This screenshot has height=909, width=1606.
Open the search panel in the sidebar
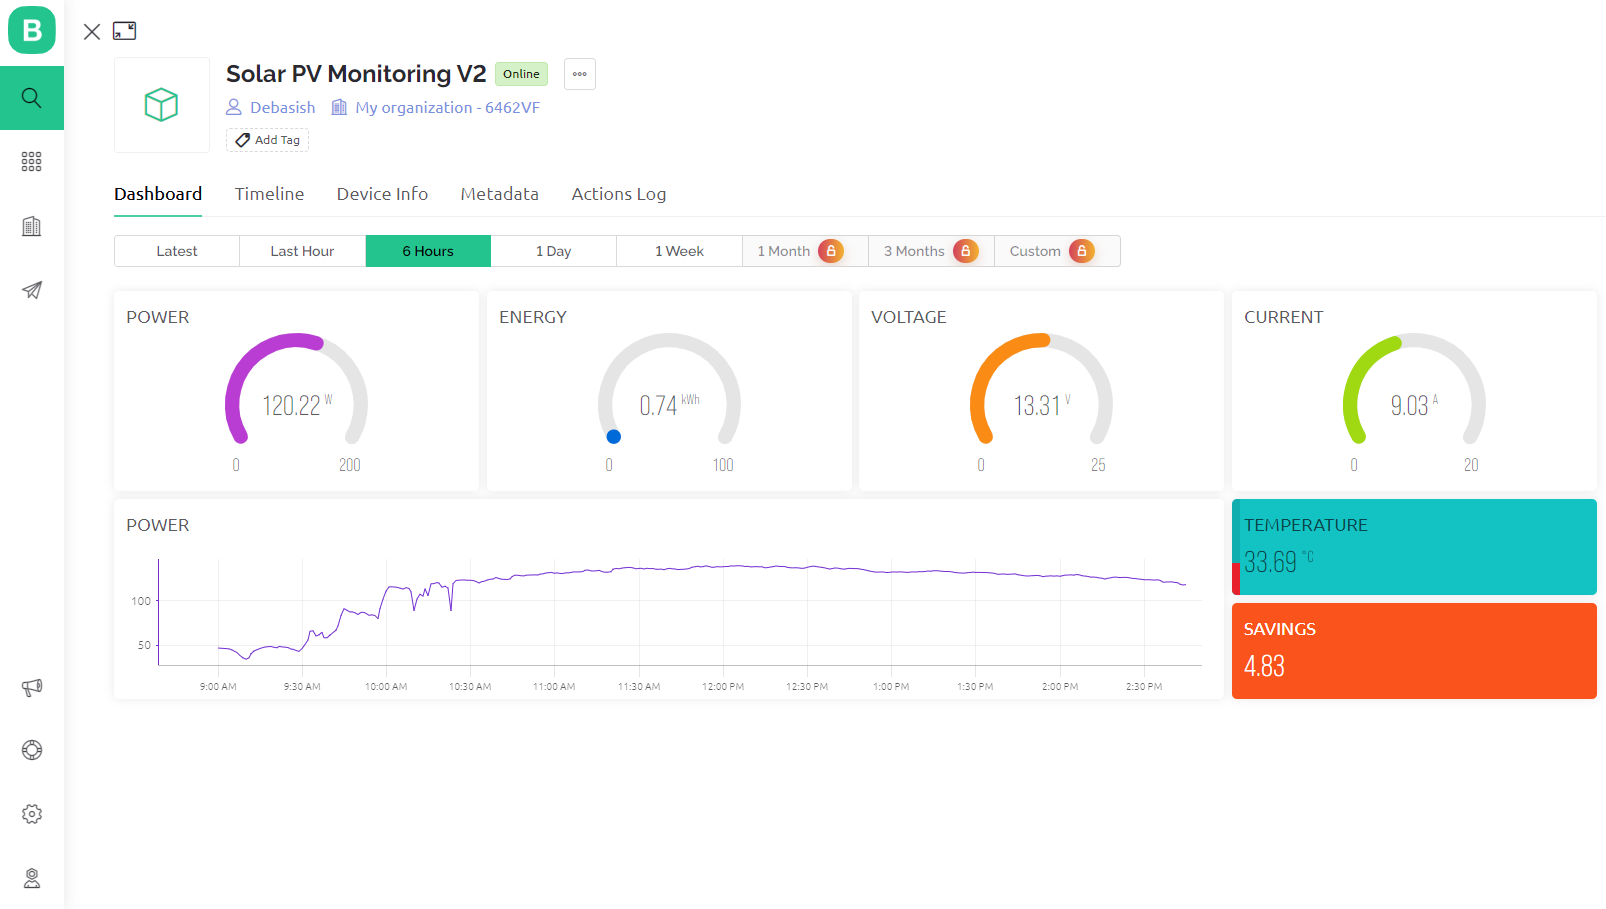click(31, 98)
